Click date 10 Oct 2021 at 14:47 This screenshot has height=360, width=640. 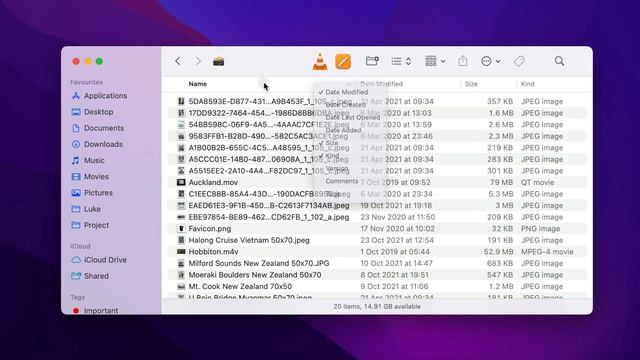click(396, 263)
